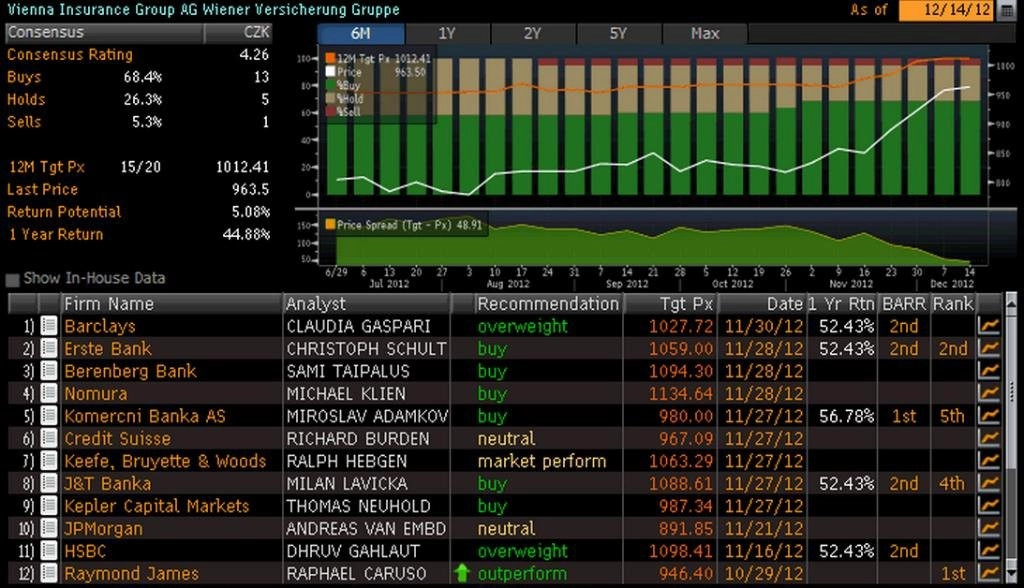Open the Credit Suisse firm link
Screen dimensions: 1024x588
tap(118, 438)
